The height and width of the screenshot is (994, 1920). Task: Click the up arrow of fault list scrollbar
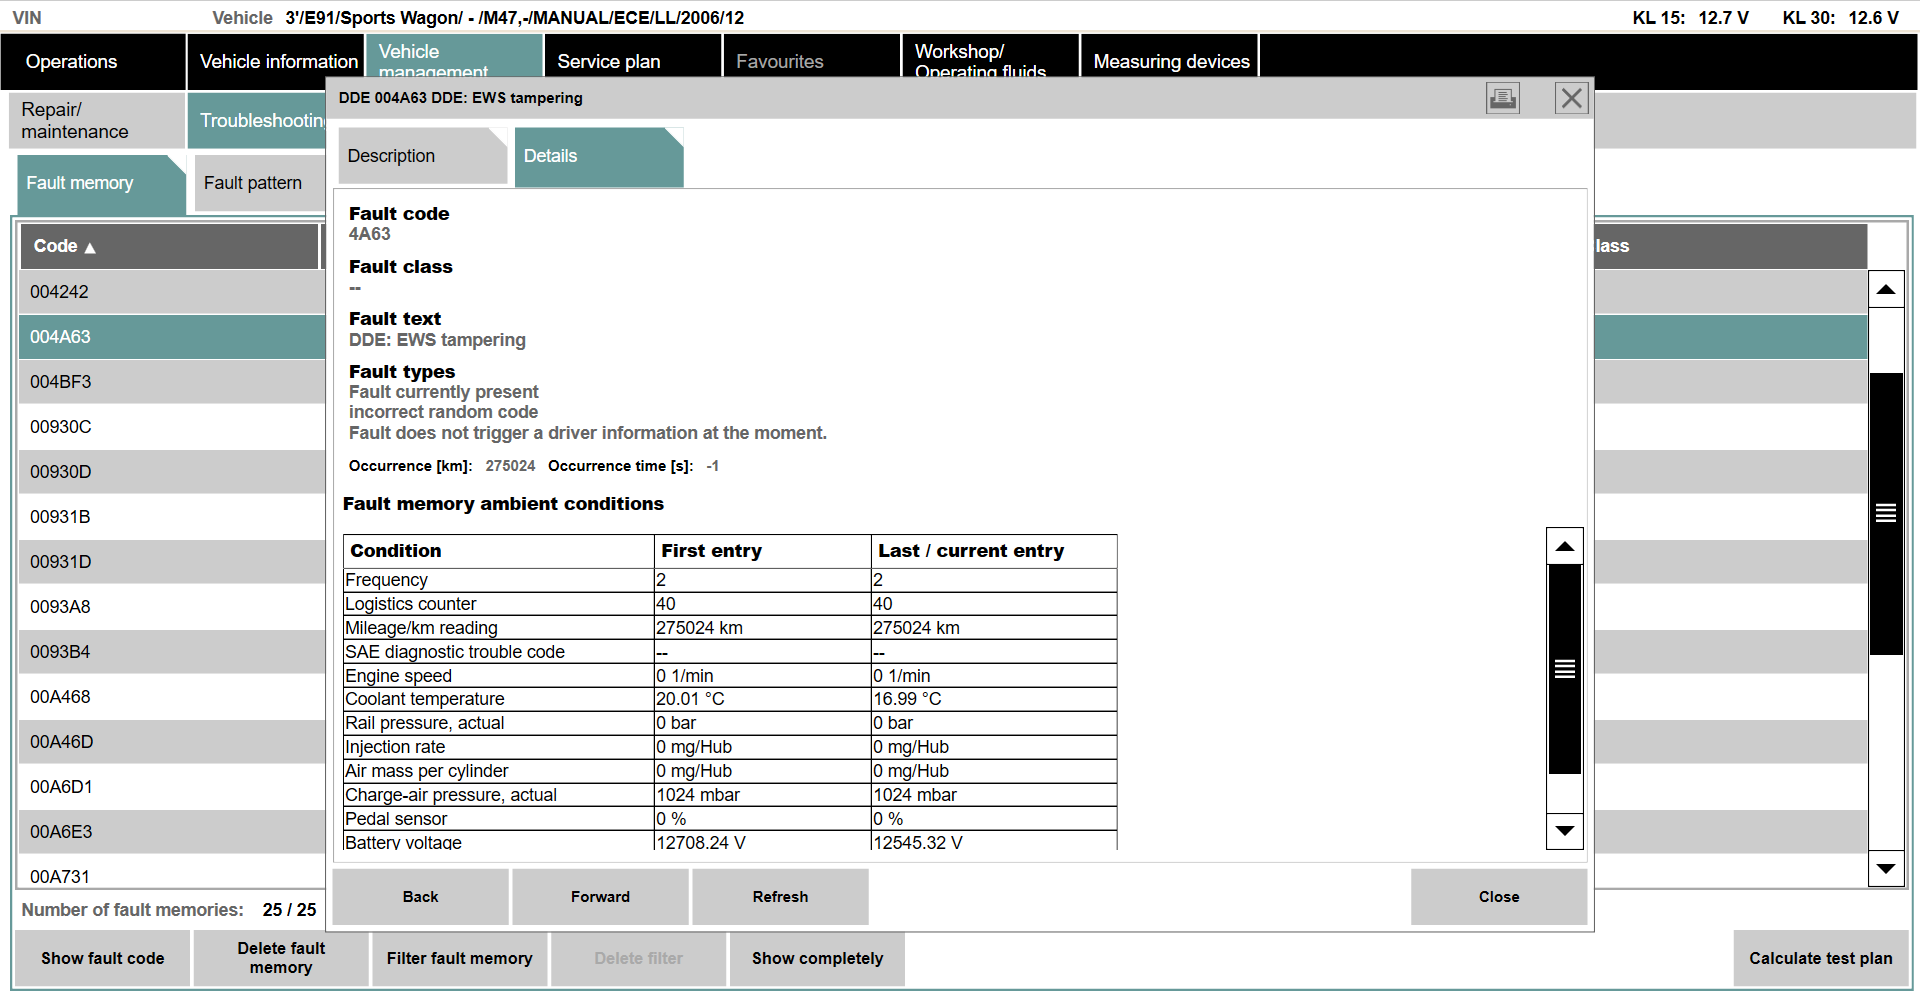(1886, 290)
